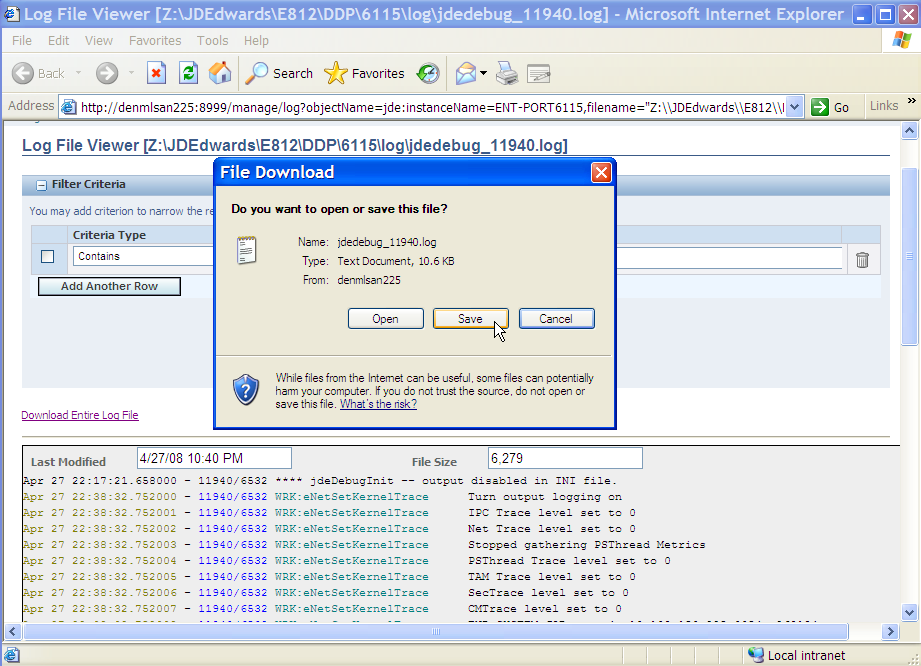Click the Save button in File Download
This screenshot has width=921, height=666.
(470, 318)
